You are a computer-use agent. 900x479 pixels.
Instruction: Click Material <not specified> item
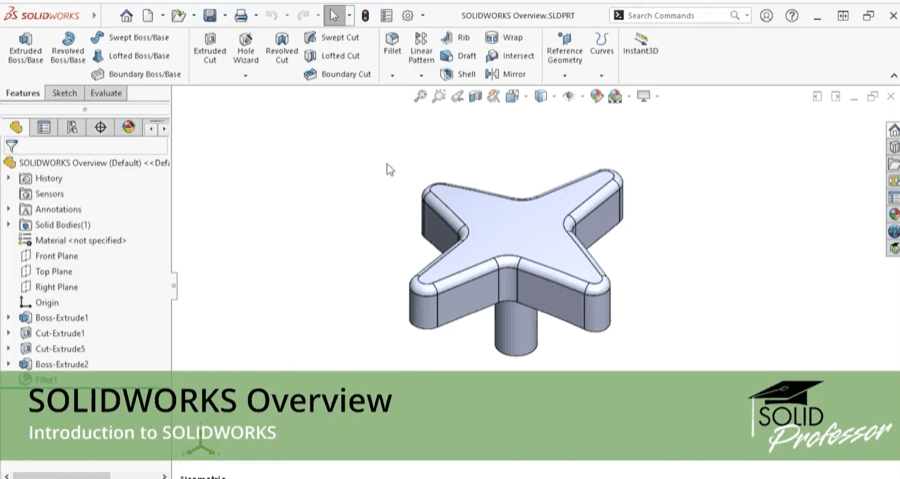coord(72,240)
